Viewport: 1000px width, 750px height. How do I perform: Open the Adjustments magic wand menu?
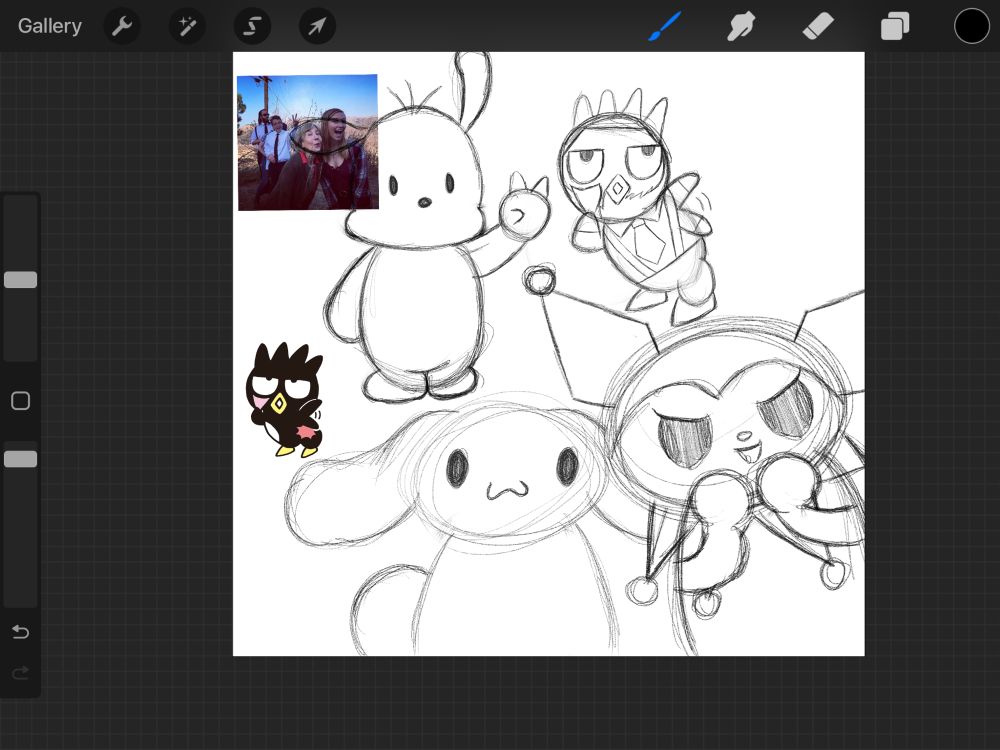coord(188,26)
